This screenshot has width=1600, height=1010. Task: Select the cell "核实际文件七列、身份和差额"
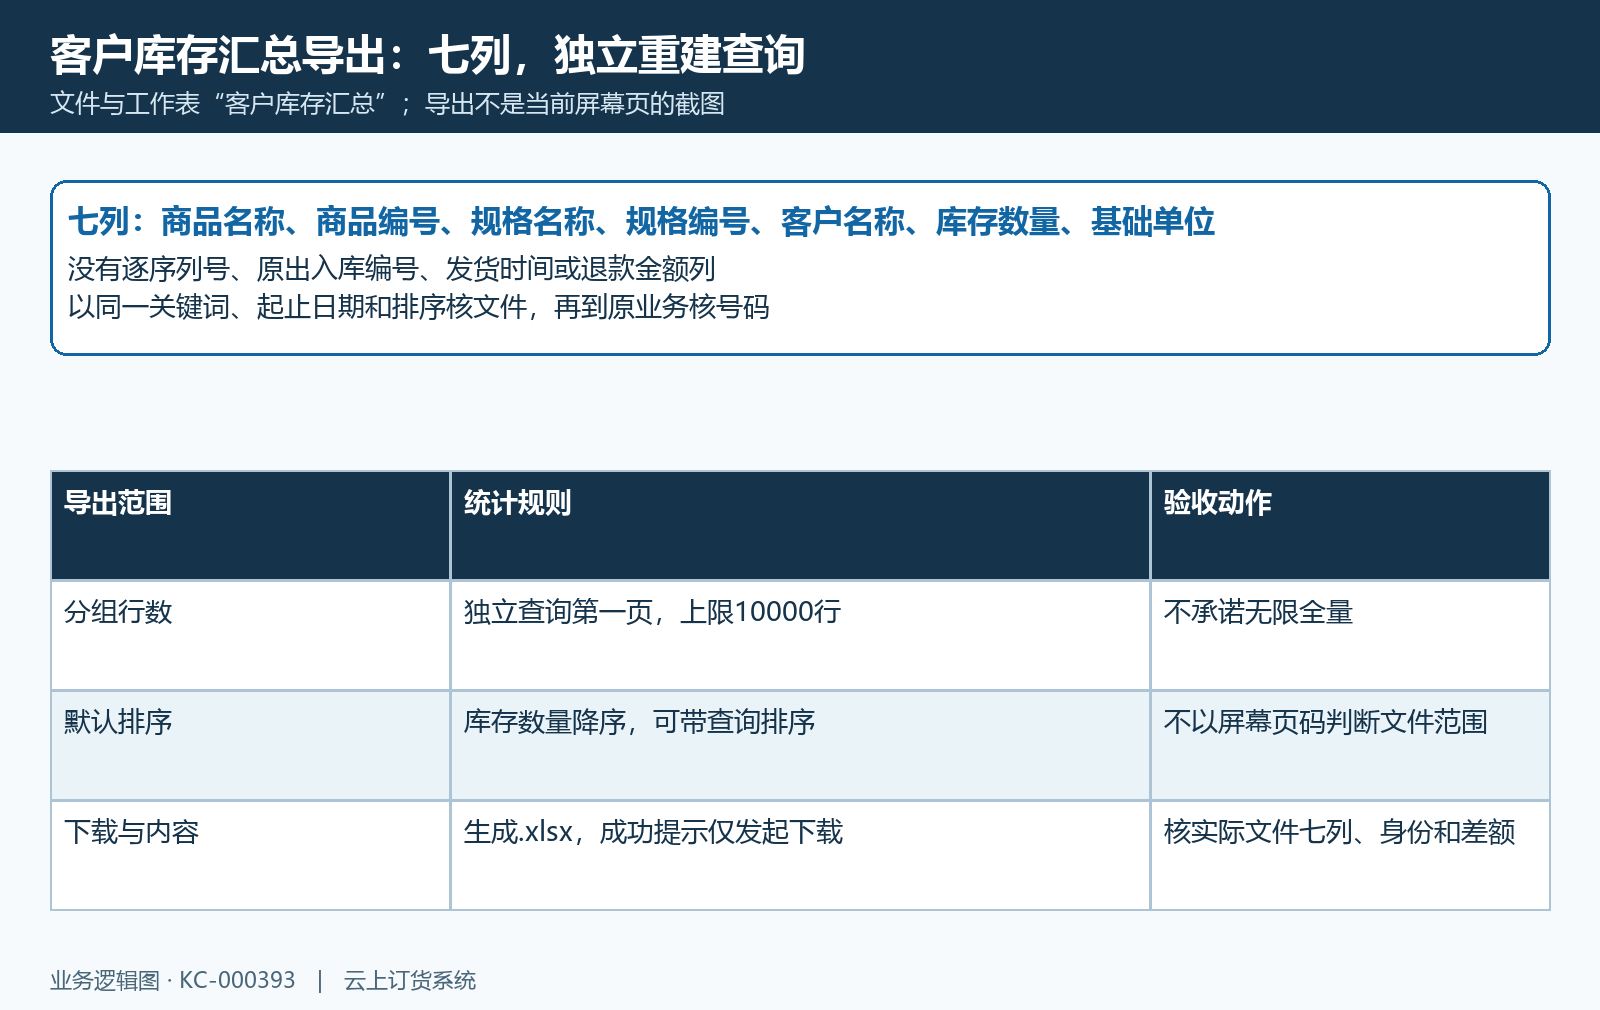1350,856
